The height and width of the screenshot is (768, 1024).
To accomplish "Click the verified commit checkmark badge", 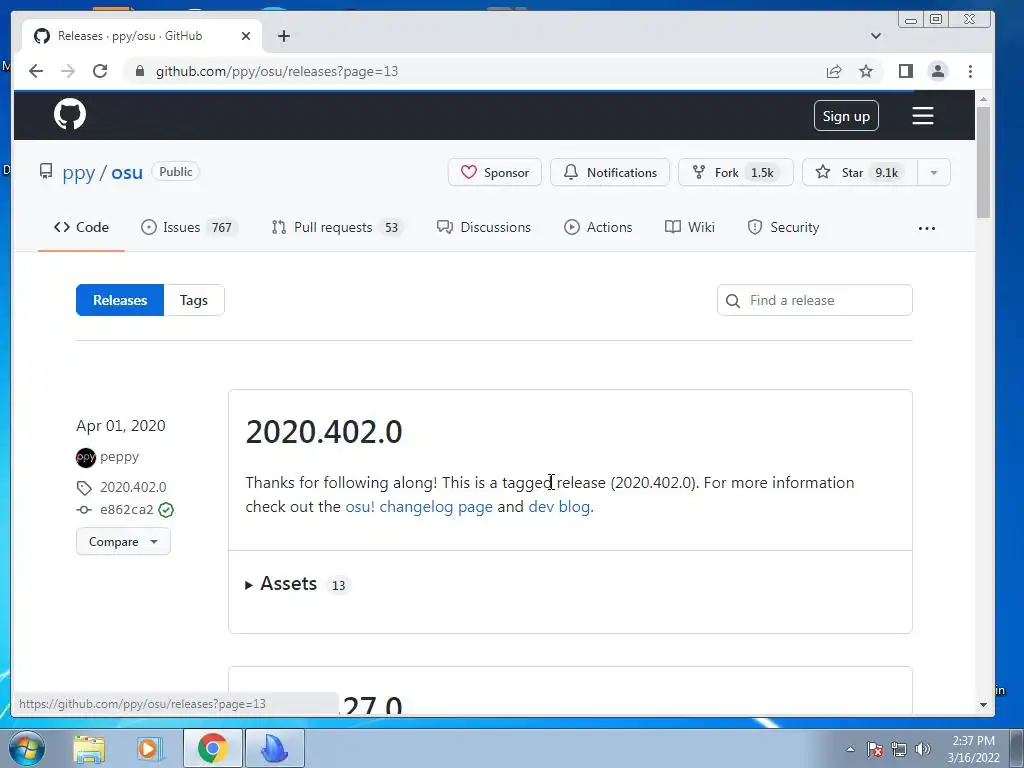I will tap(167, 510).
